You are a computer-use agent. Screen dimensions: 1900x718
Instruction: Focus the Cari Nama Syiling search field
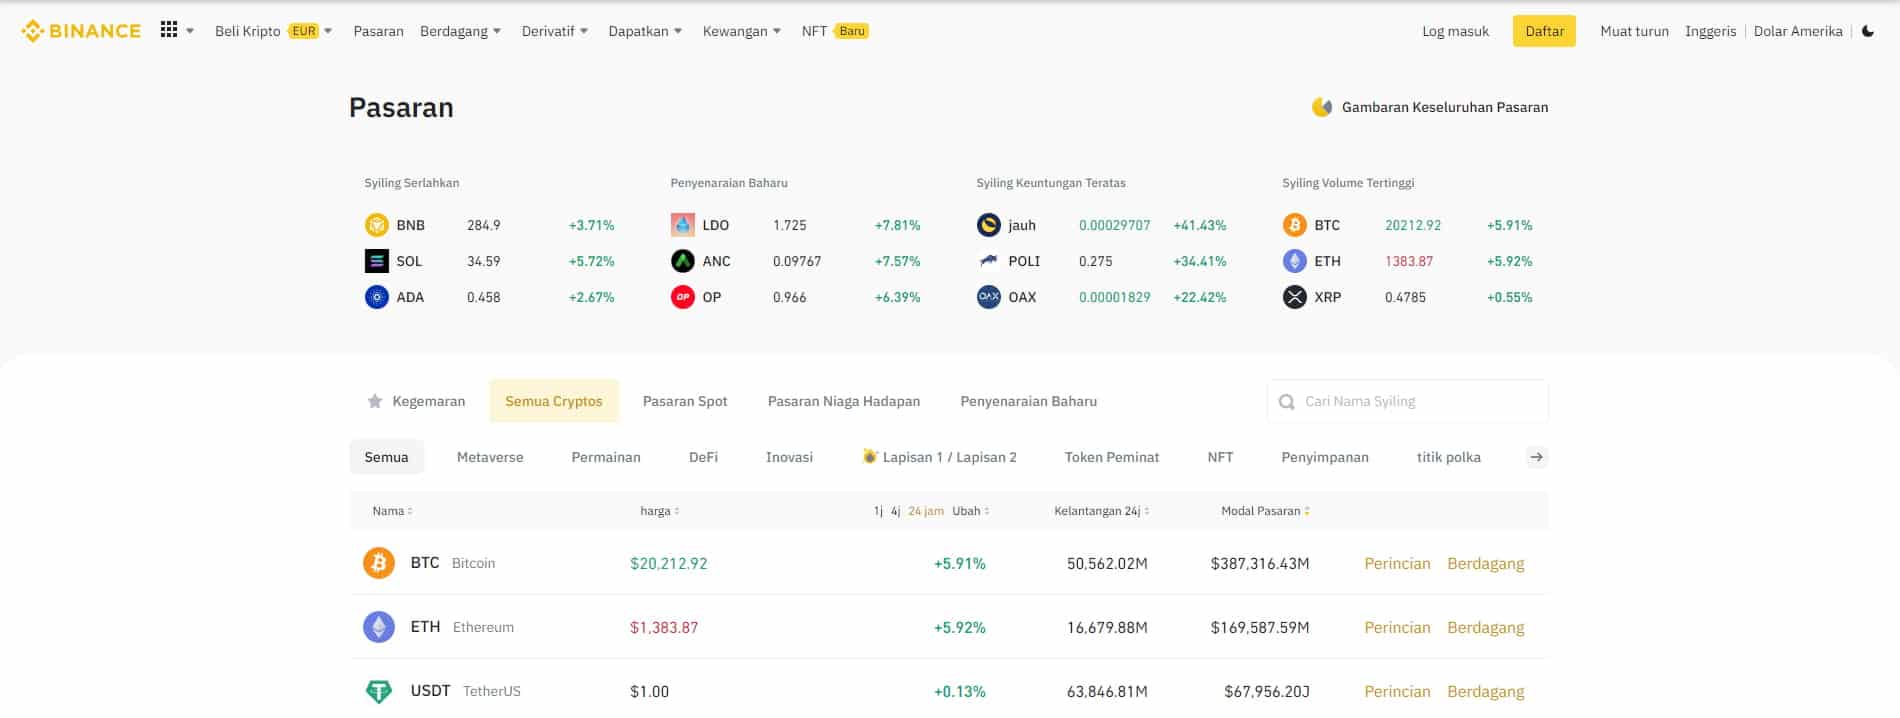1408,401
